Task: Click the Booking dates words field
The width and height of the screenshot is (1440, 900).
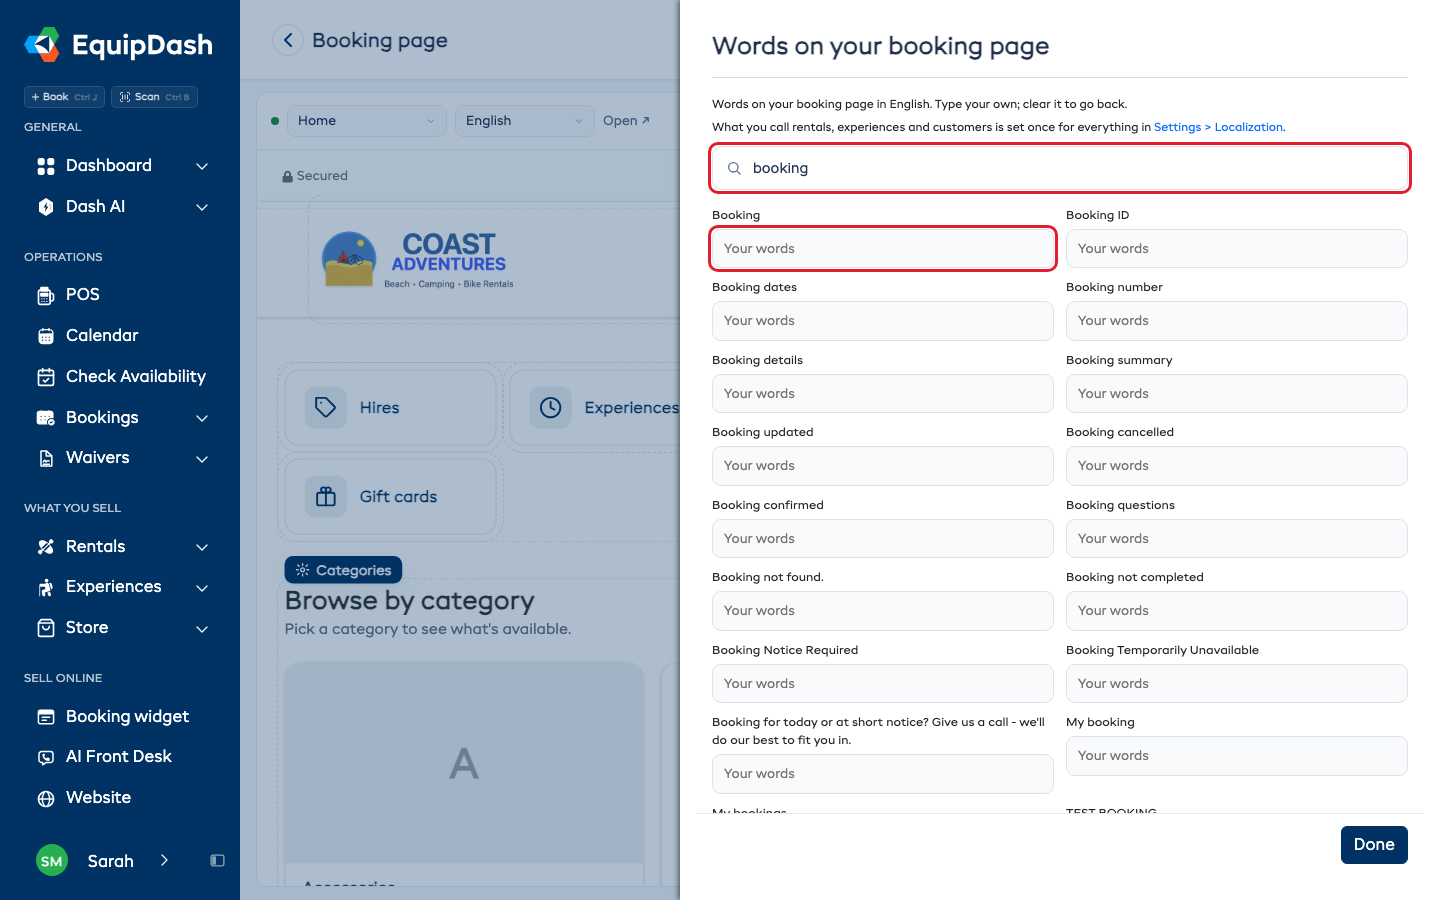Action: [x=883, y=321]
